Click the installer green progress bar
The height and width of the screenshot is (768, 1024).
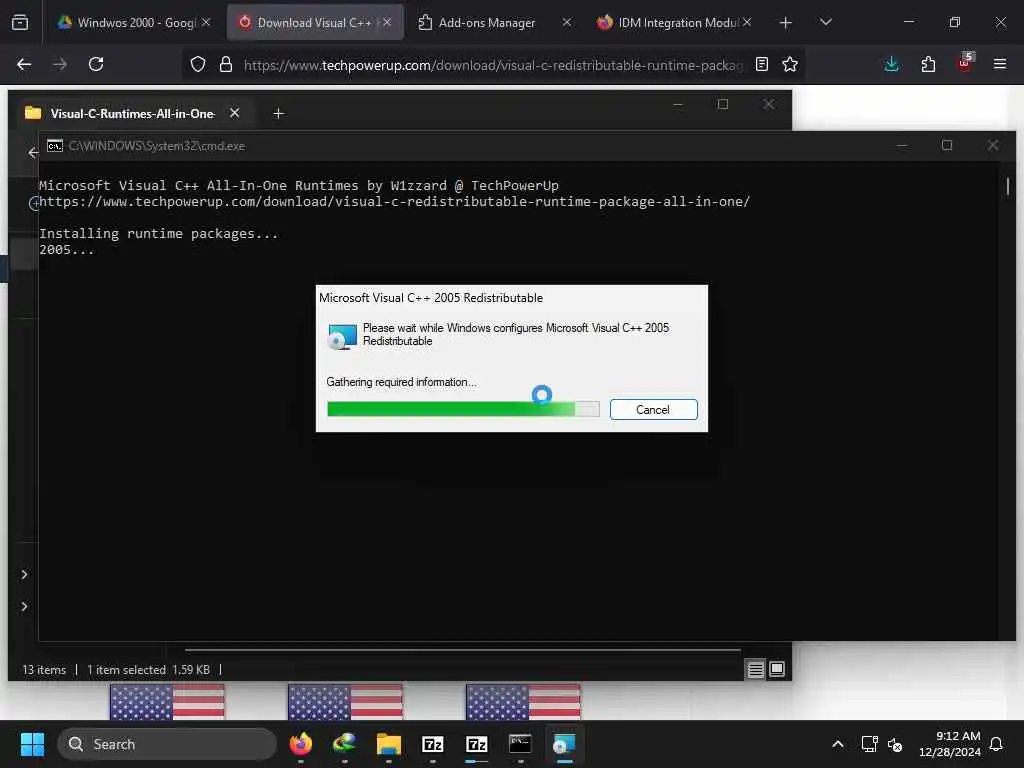tap(463, 409)
